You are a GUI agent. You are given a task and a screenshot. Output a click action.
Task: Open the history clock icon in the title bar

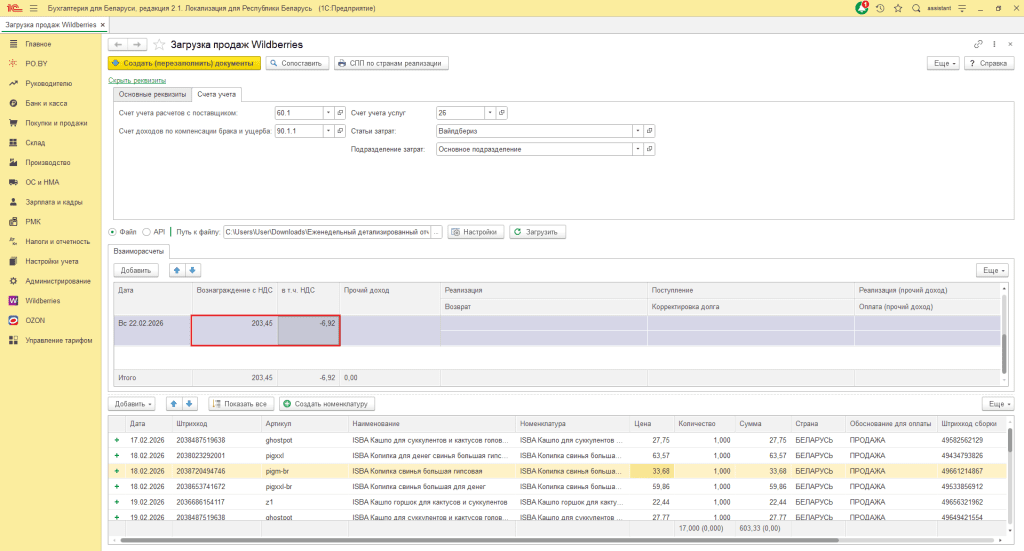tap(880, 9)
